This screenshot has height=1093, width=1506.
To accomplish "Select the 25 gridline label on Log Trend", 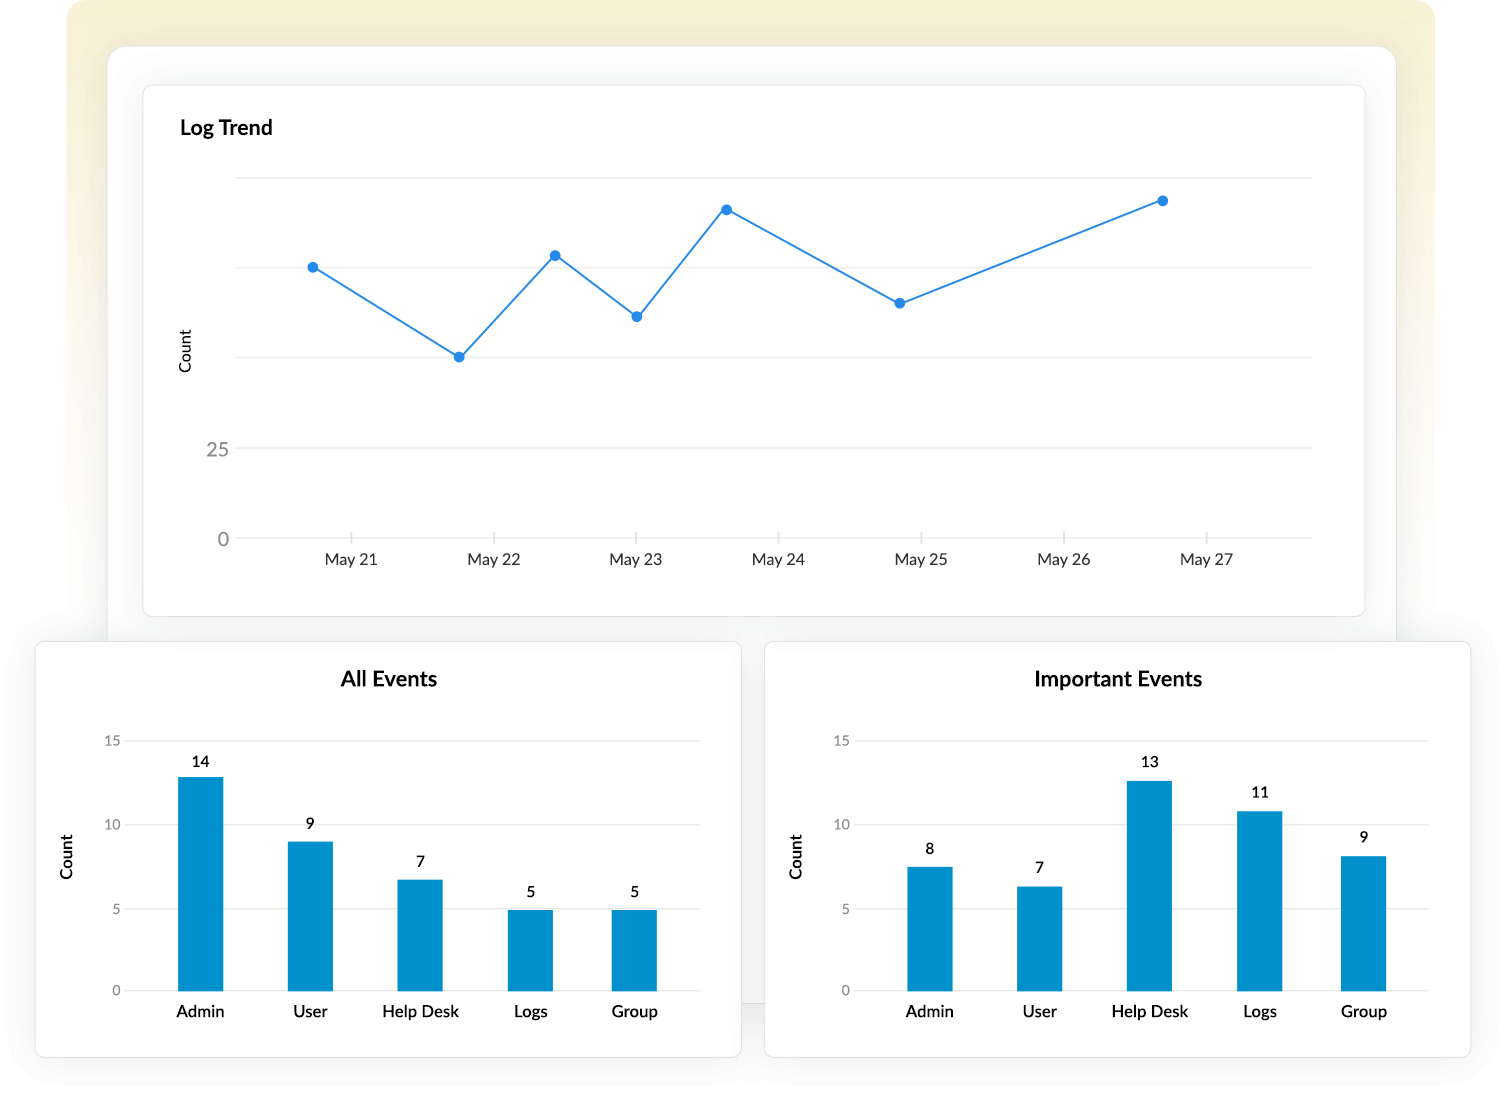I will tap(218, 449).
